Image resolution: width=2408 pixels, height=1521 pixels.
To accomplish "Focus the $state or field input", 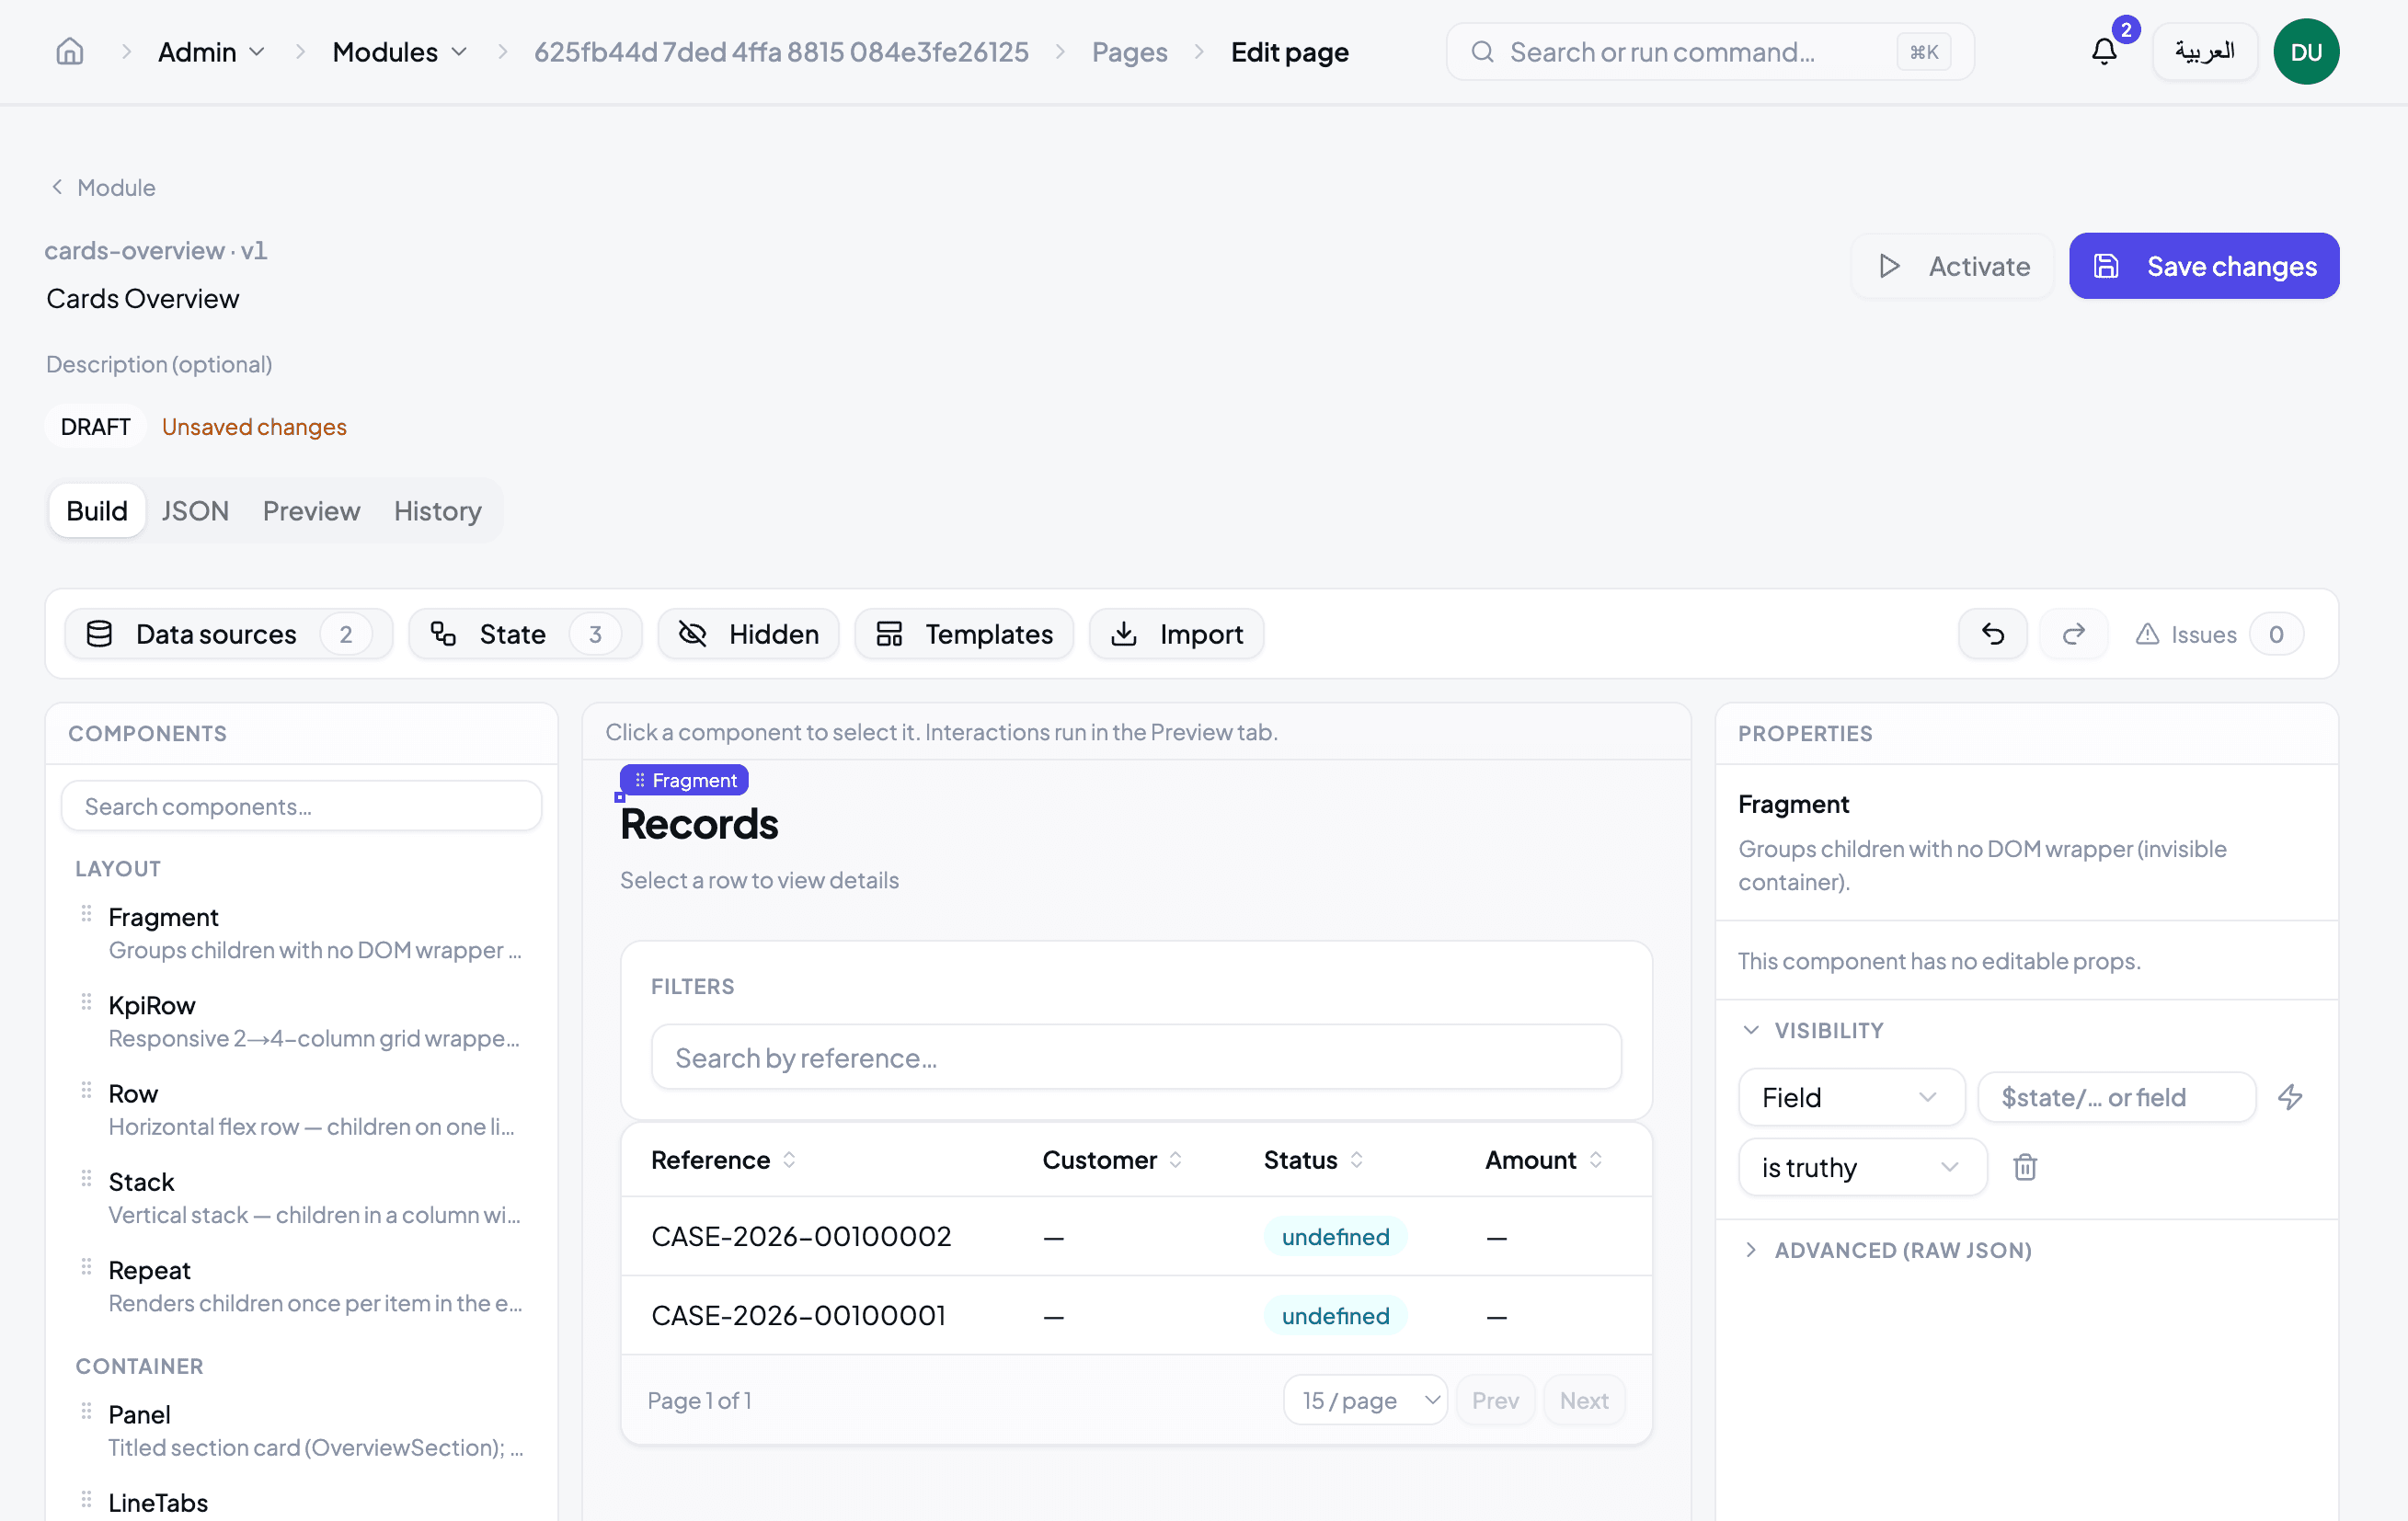I will (2116, 1096).
